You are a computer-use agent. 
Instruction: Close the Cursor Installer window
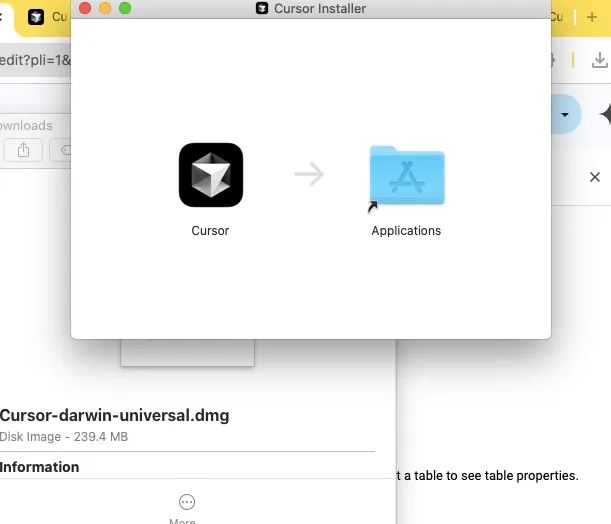point(85,8)
